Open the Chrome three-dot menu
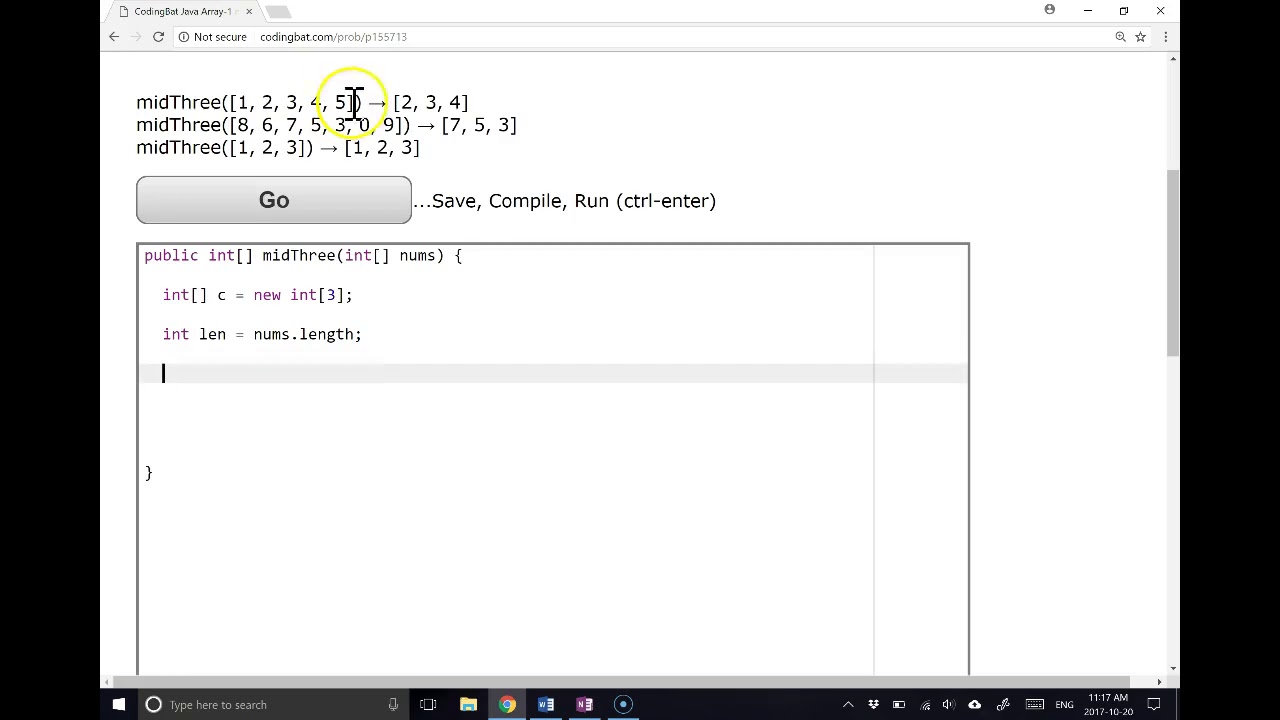Image resolution: width=1280 pixels, height=720 pixels. (x=1166, y=37)
